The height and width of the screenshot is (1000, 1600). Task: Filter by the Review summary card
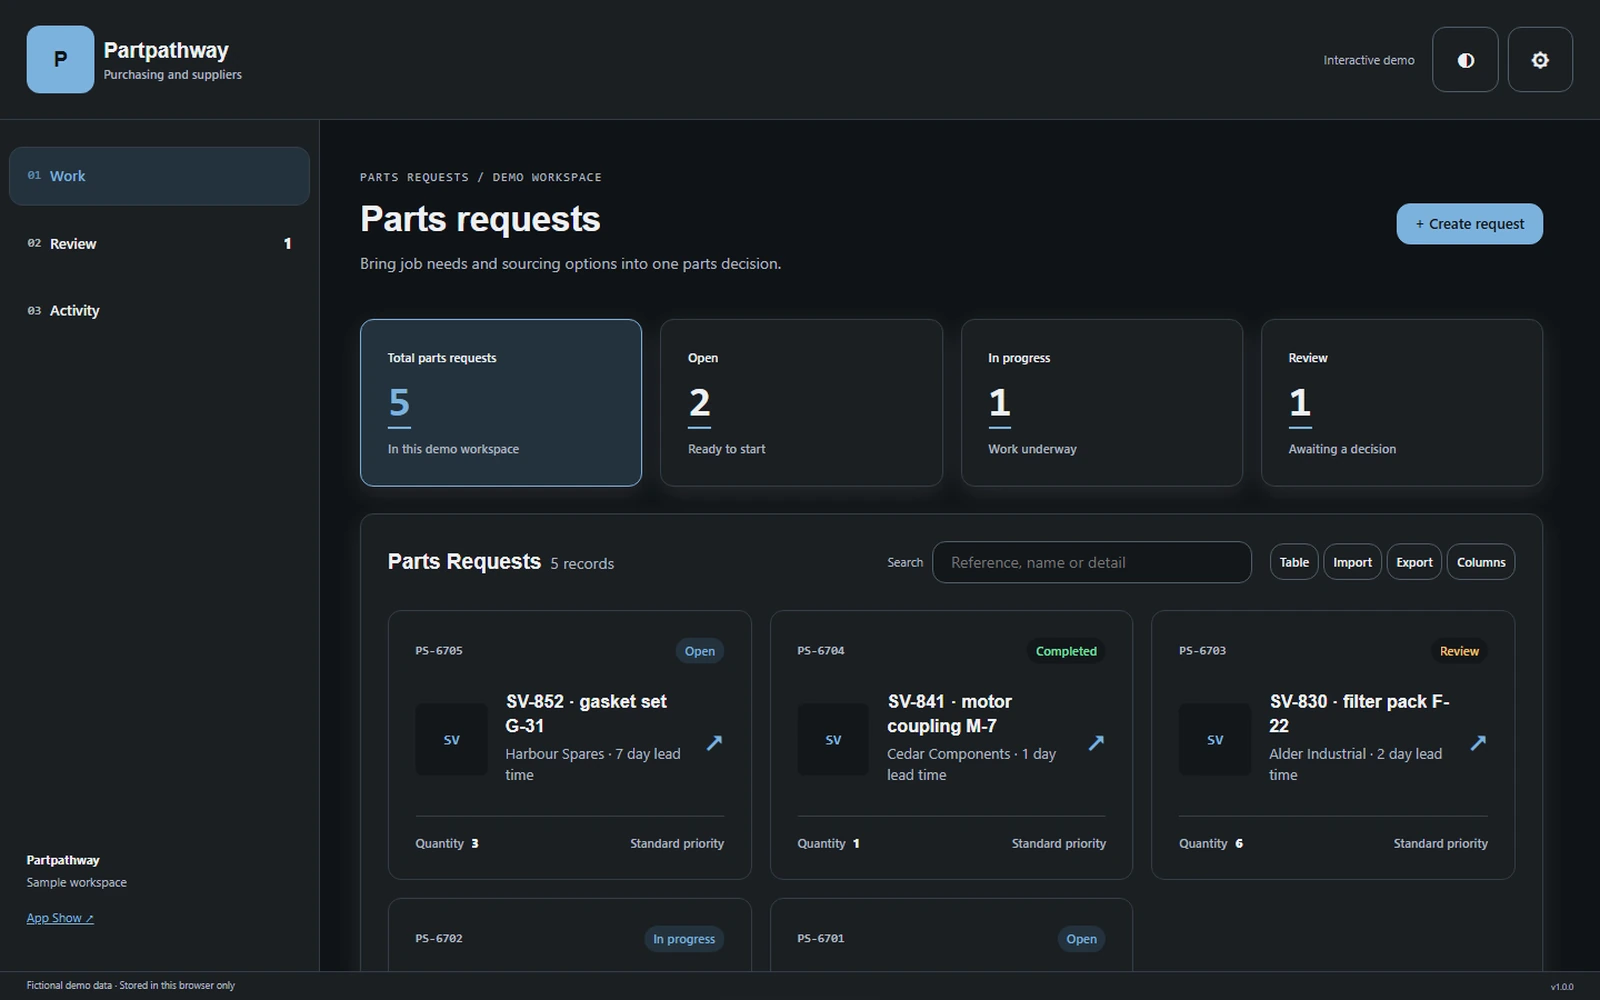click(1402, 403)
